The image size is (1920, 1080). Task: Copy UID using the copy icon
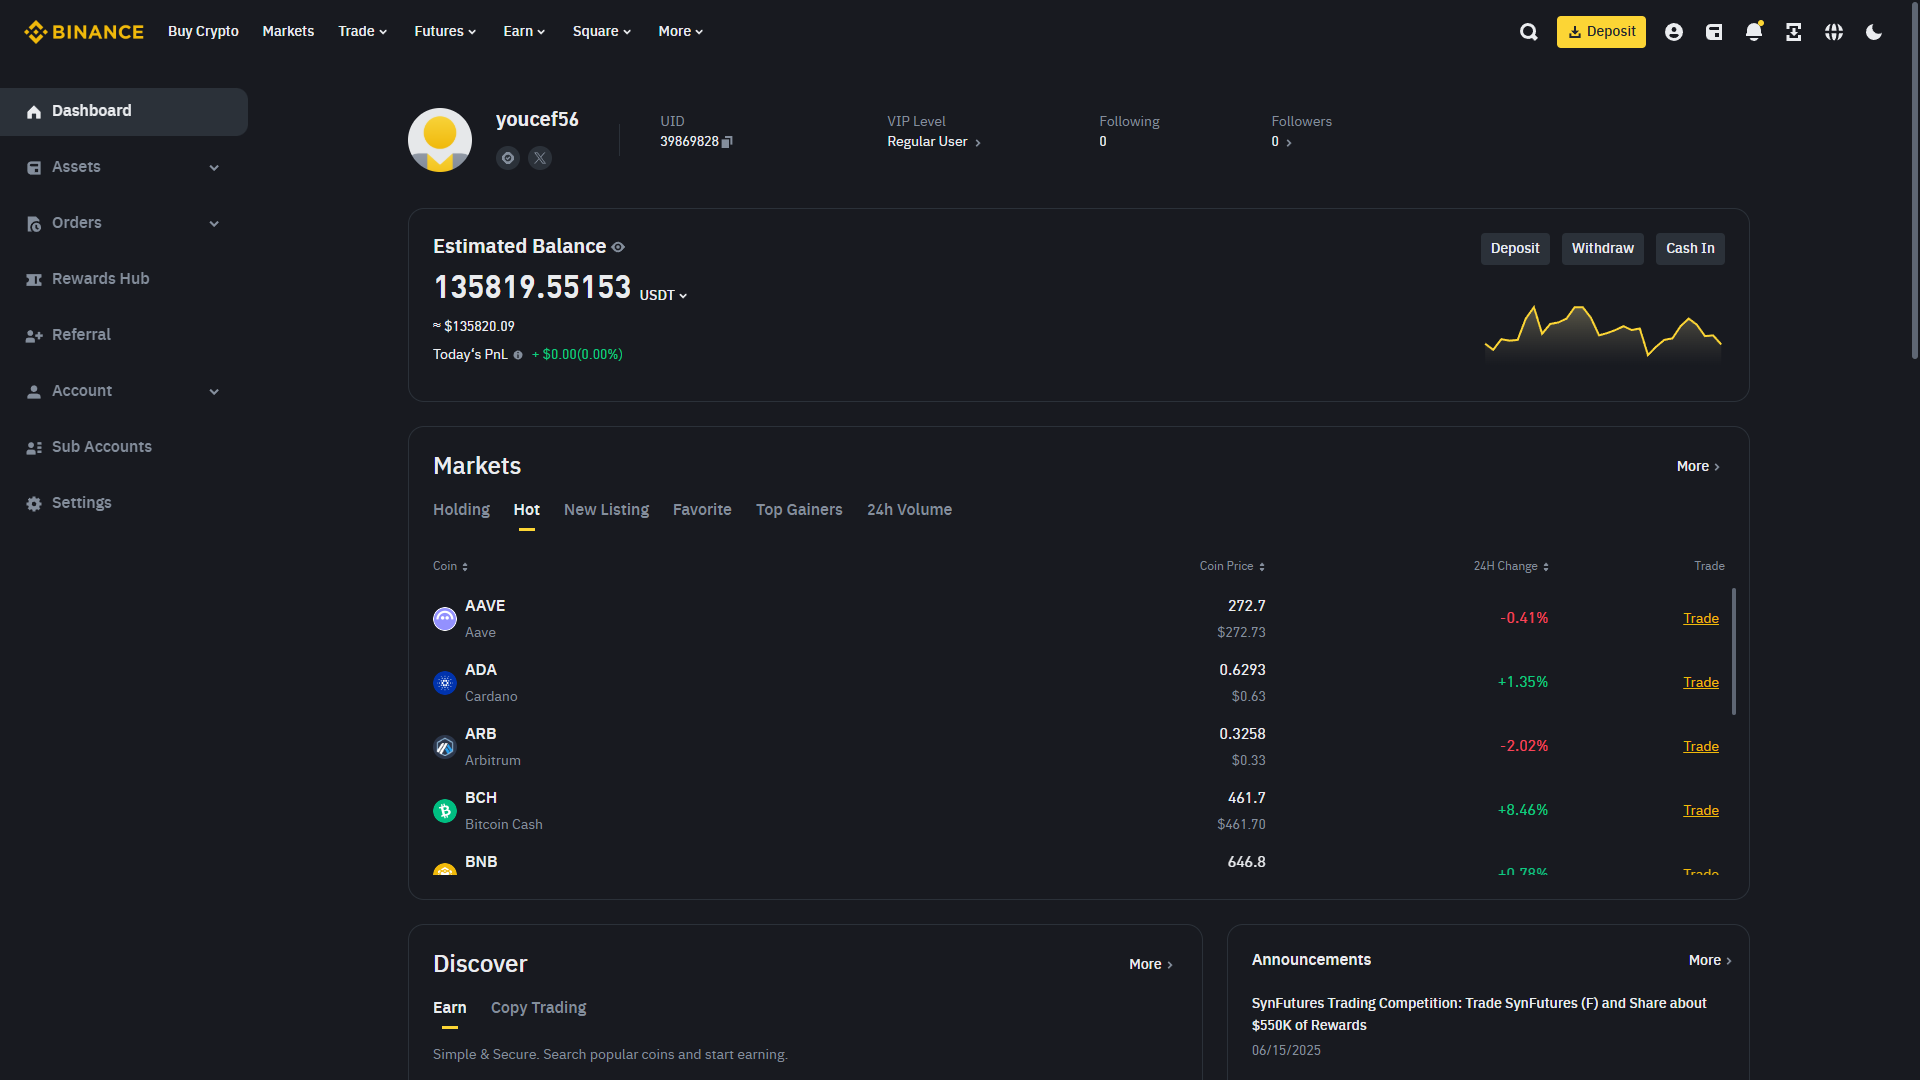click(x=727, y=142)
